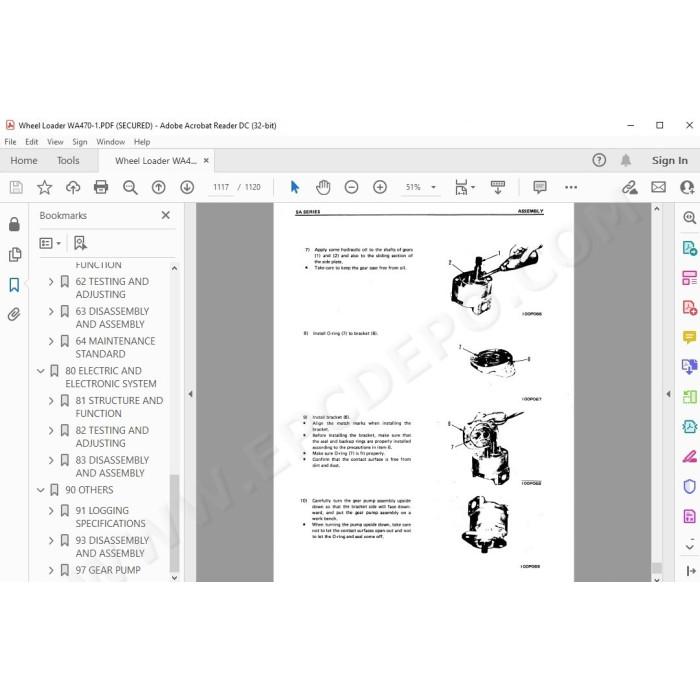Print the document via the printer icon

tap(101, 187)
